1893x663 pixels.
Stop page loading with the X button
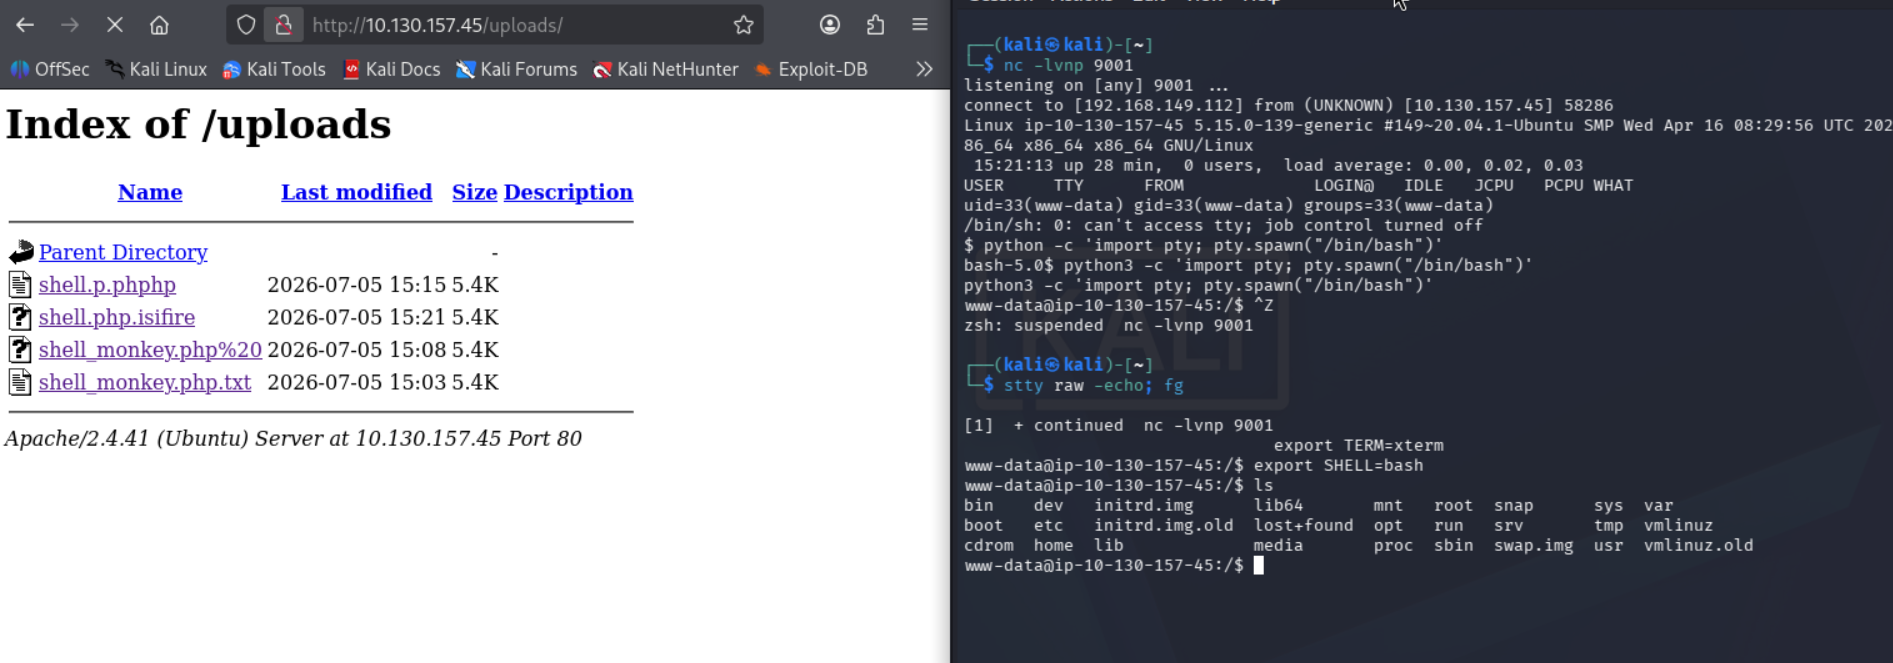click(114, 25)
